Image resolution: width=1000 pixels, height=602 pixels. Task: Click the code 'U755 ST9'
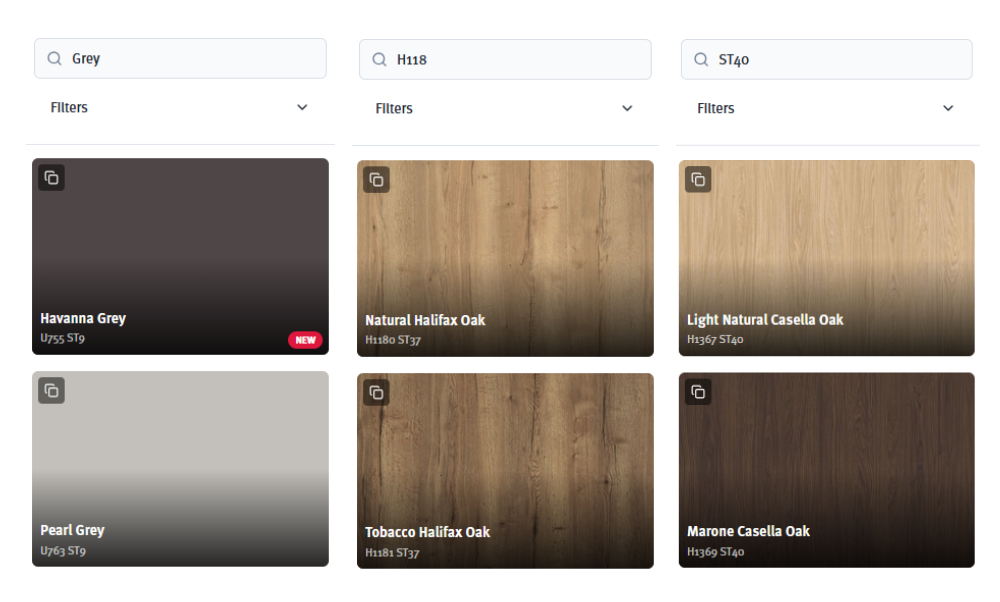point(62,338)
